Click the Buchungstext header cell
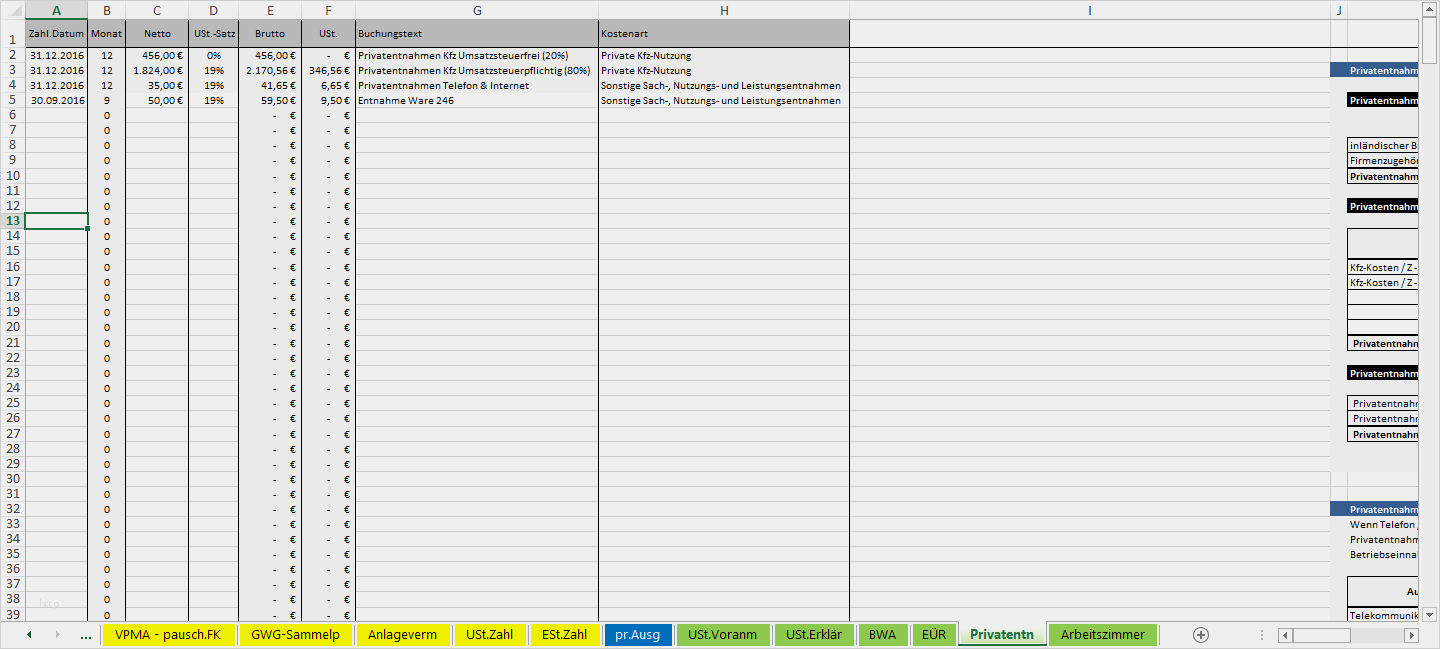Image resolution: width=1440 pixels, height=649 pixels. (x=477, y=34)
